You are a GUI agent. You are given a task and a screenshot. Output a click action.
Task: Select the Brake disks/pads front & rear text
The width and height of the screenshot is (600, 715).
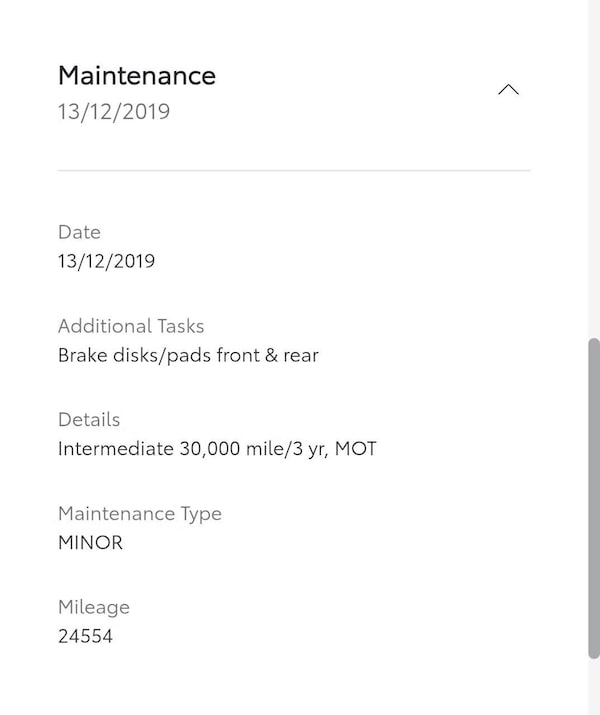click(x=188, y=355)
